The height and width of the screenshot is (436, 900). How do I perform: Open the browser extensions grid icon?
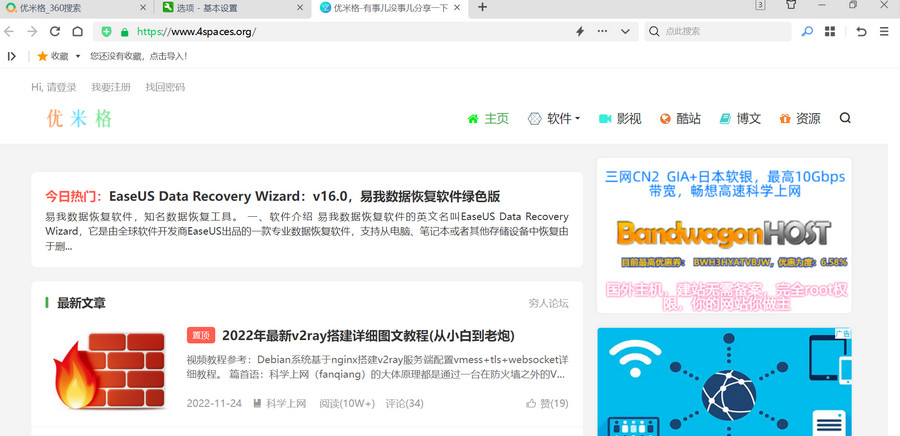[830, 32]
